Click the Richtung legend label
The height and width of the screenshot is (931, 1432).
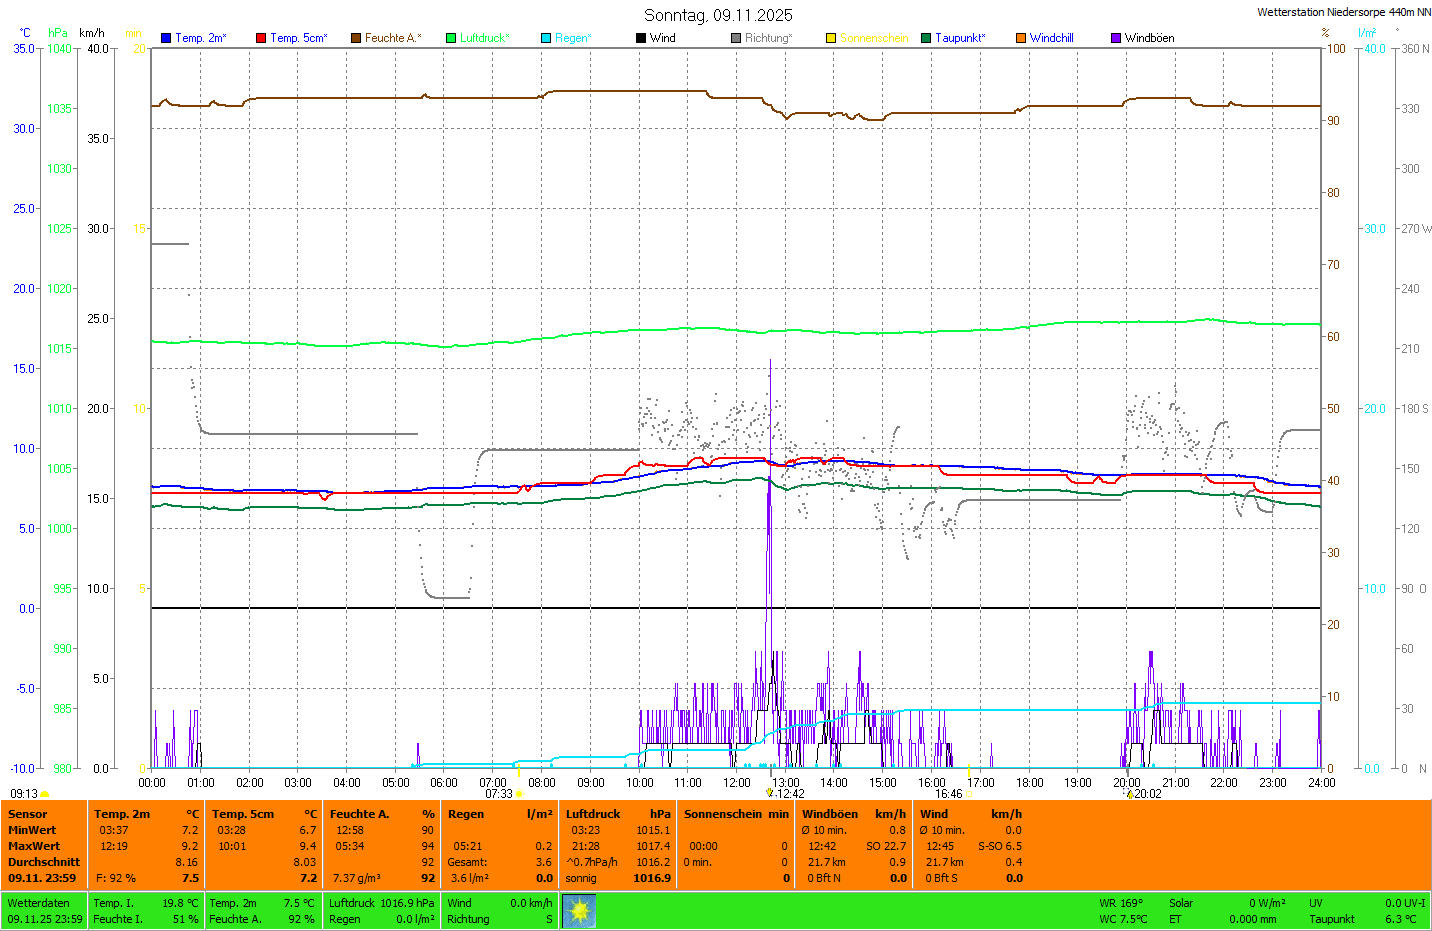coord(767,38)
